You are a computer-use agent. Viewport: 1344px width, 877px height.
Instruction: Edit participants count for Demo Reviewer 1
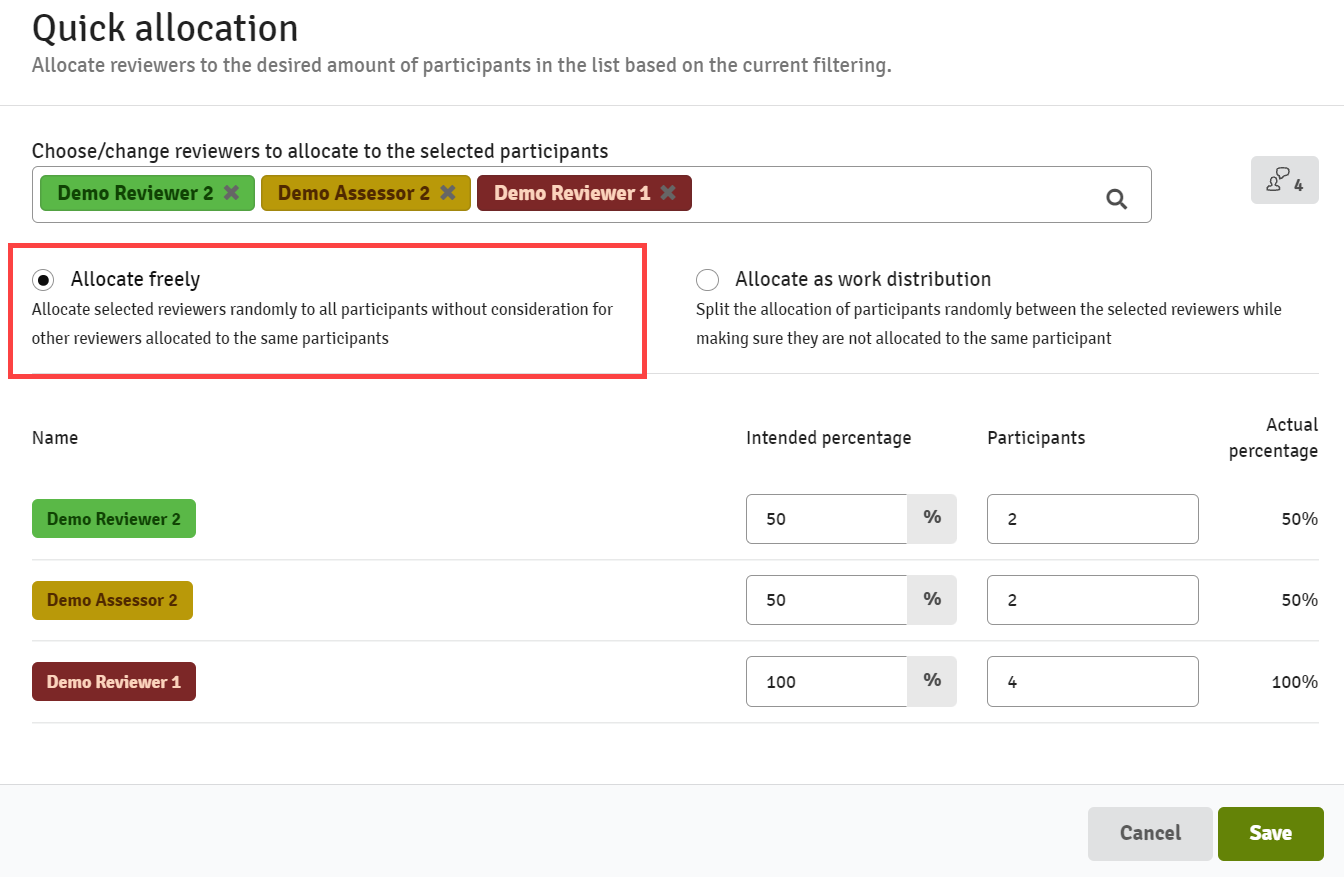(x=1092, y=682)
